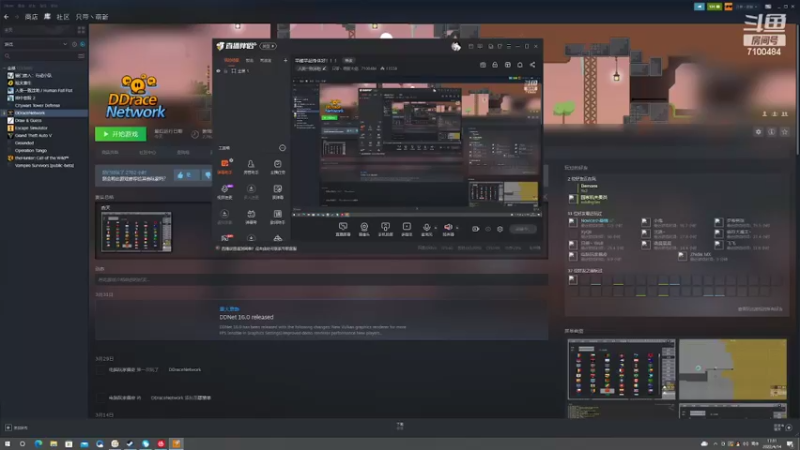The height and width of the screenshot is (450, 800).
Task: Open the third-row rightmost toolbox tool
Action: pos(277,216)
